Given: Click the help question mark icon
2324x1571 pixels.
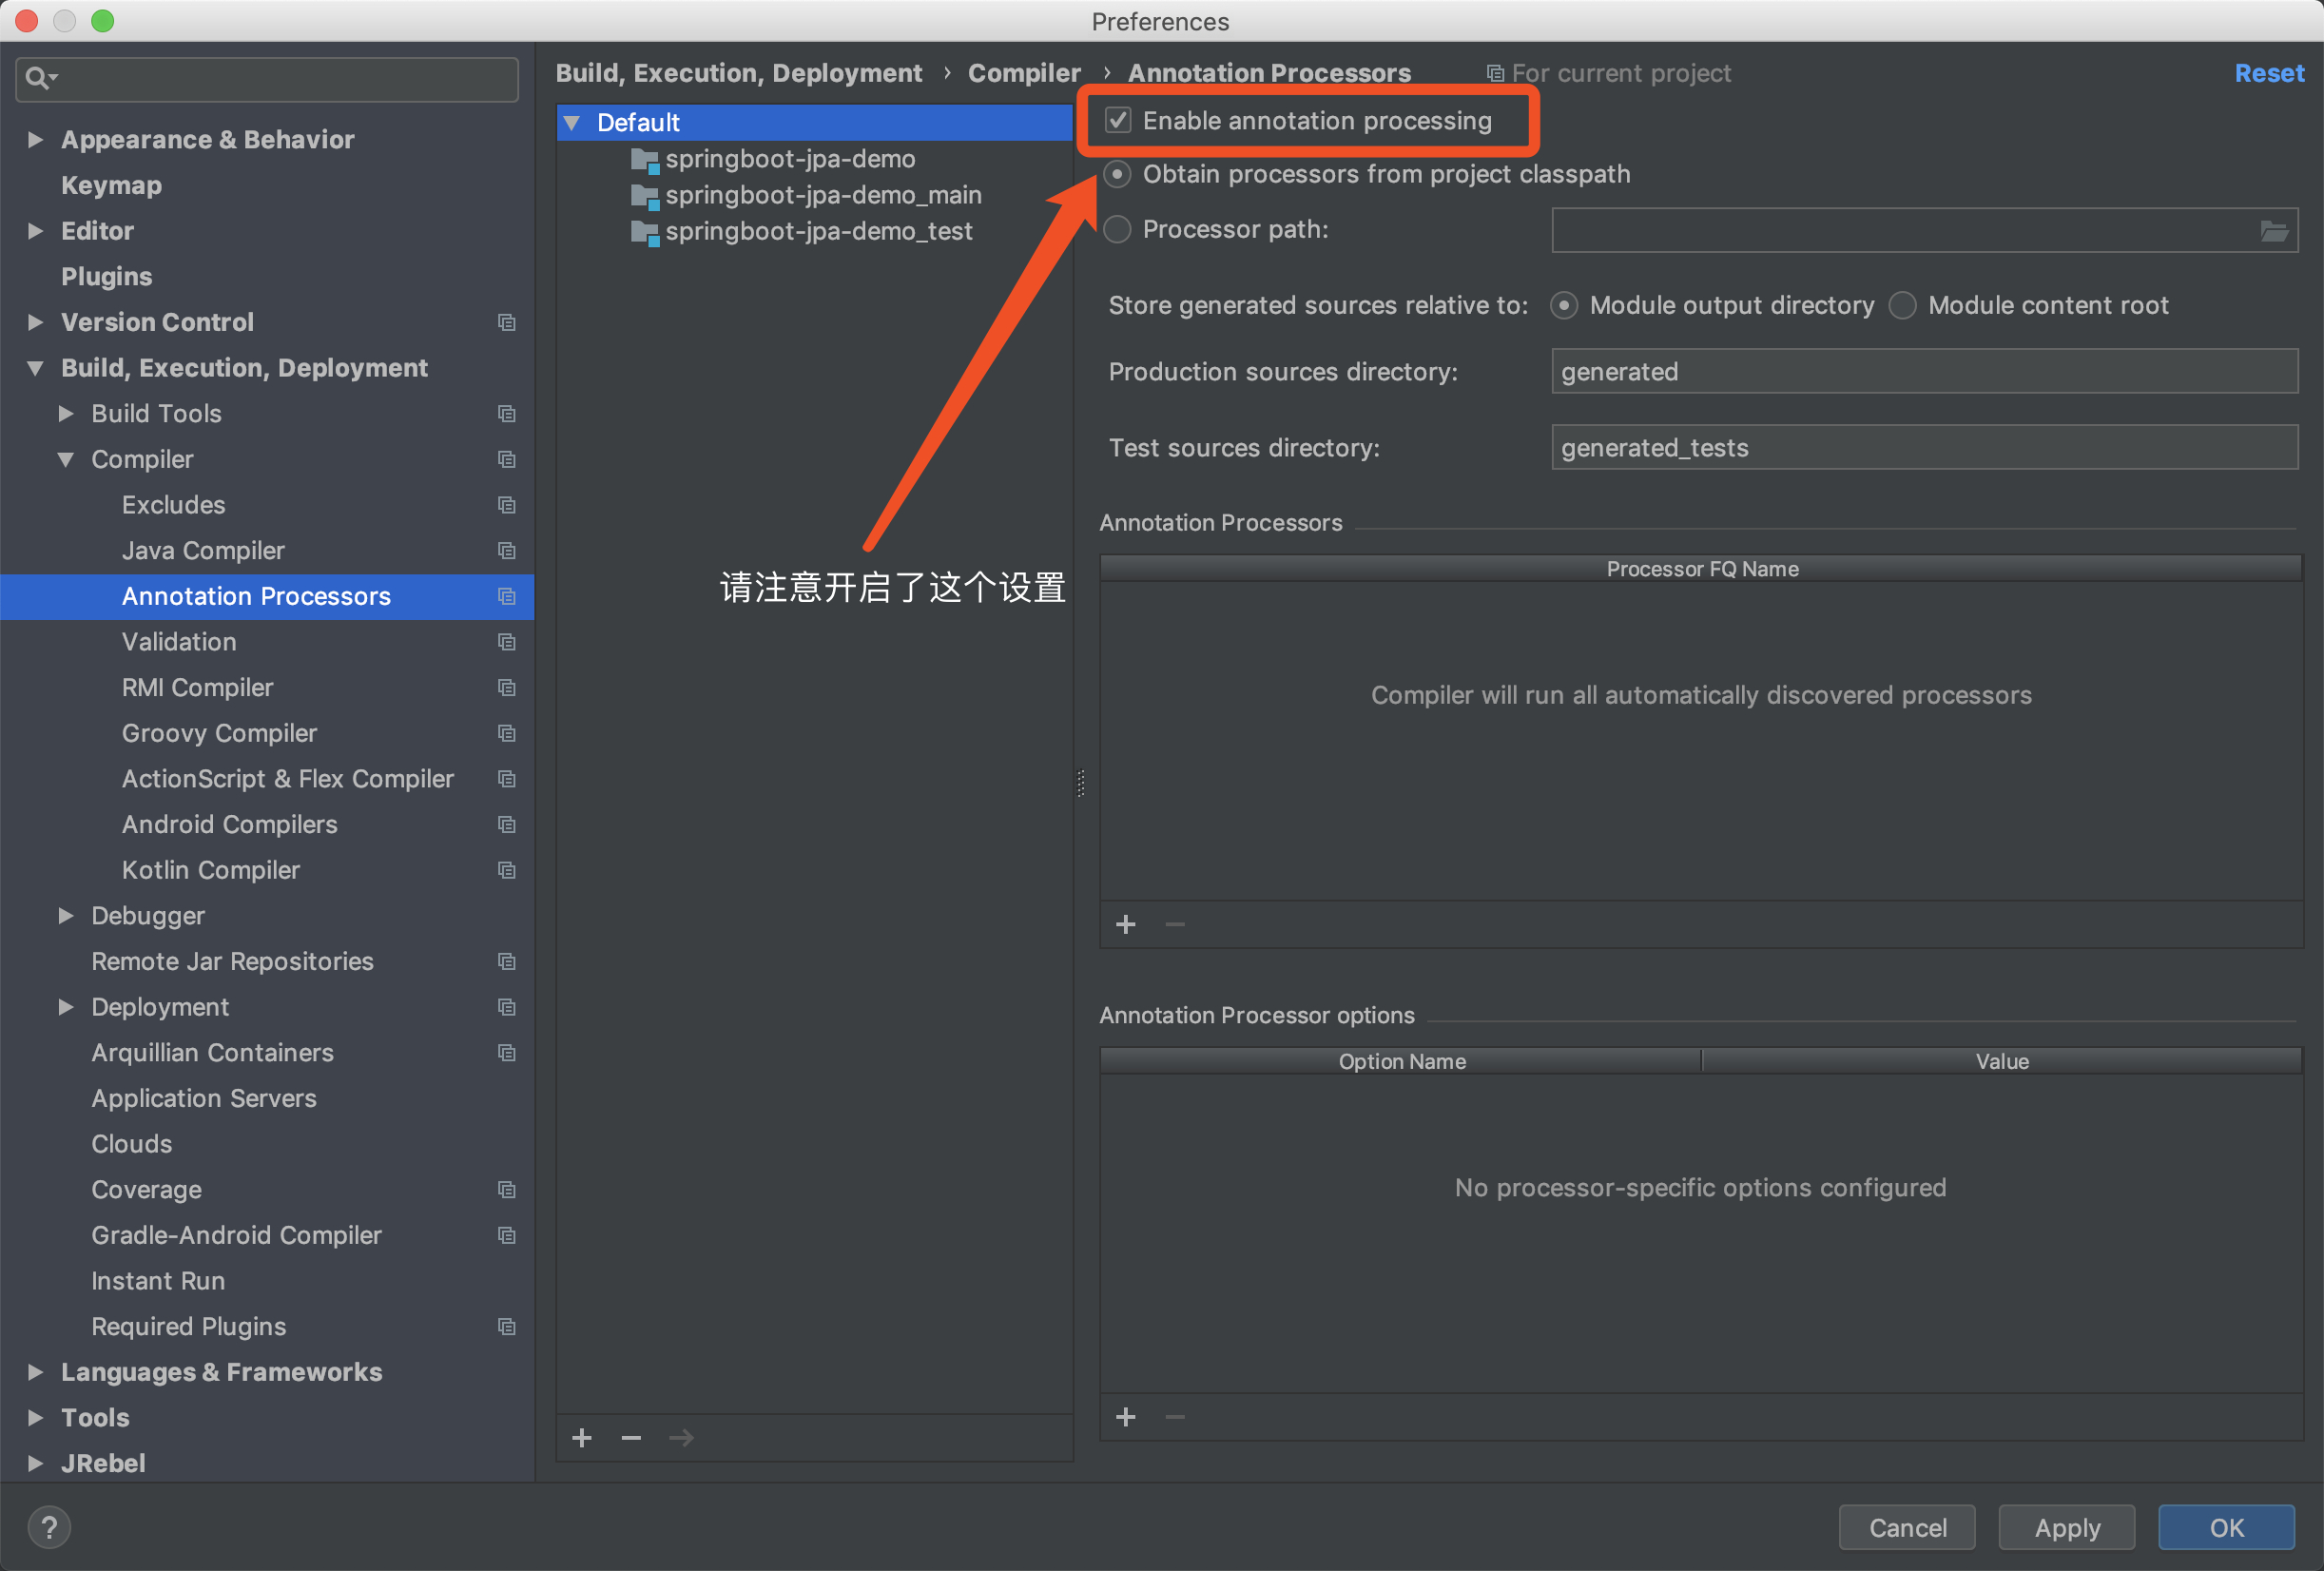Looking at the screenshot, I should (49, 1526).
